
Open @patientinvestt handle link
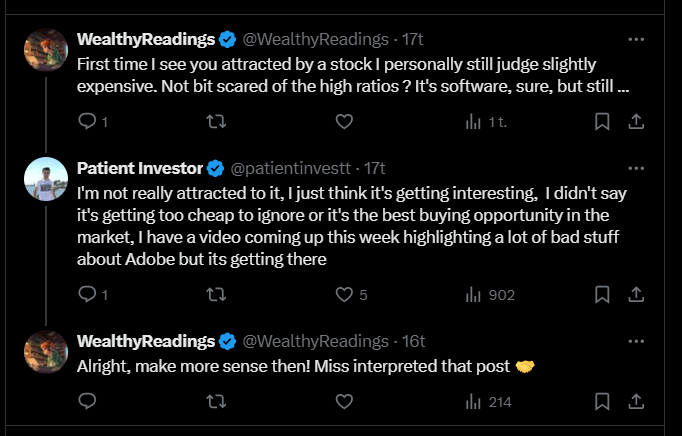[x=290, y=168]
